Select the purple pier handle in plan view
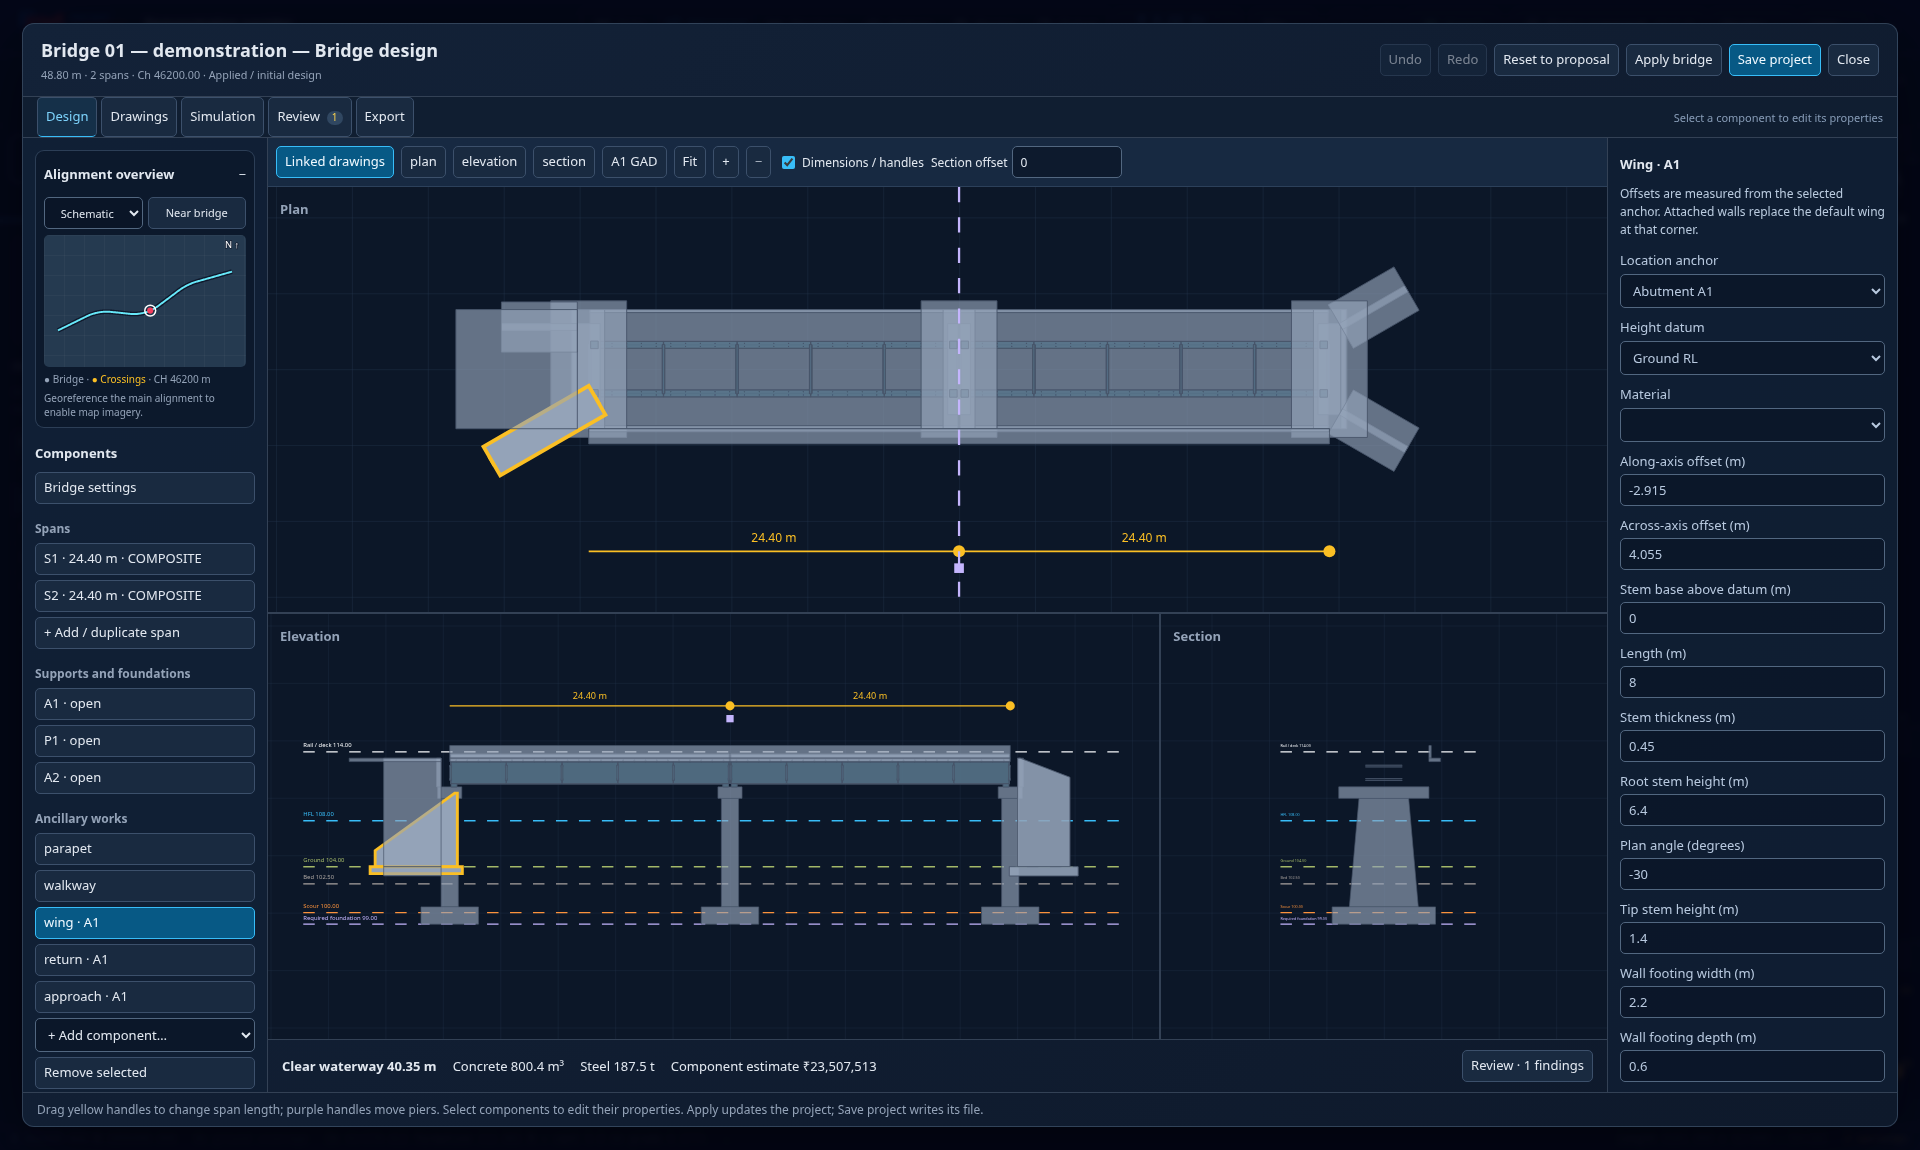This screenshot has width=1920, height=1150. click(959, 568)
